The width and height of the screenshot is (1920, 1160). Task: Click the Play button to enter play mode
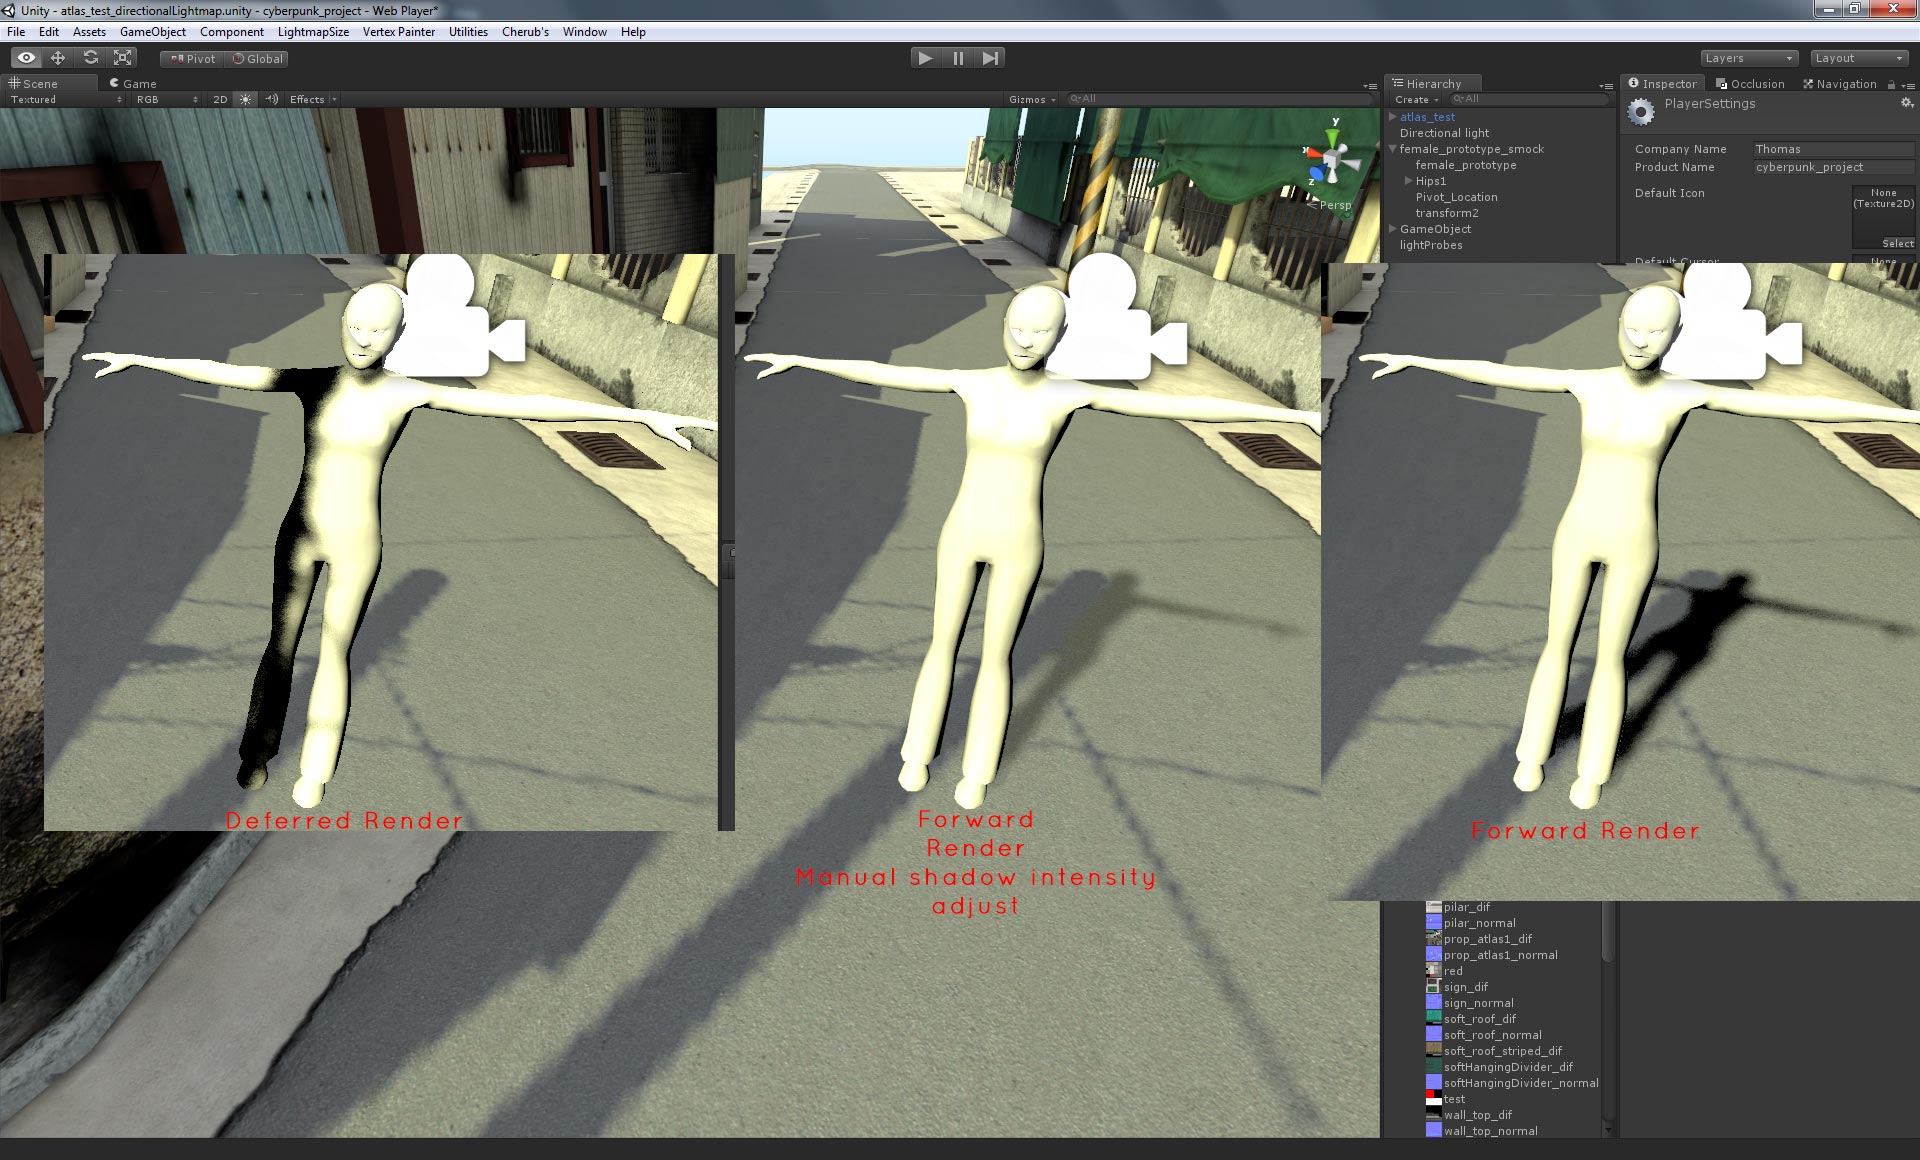click(924, 57)
